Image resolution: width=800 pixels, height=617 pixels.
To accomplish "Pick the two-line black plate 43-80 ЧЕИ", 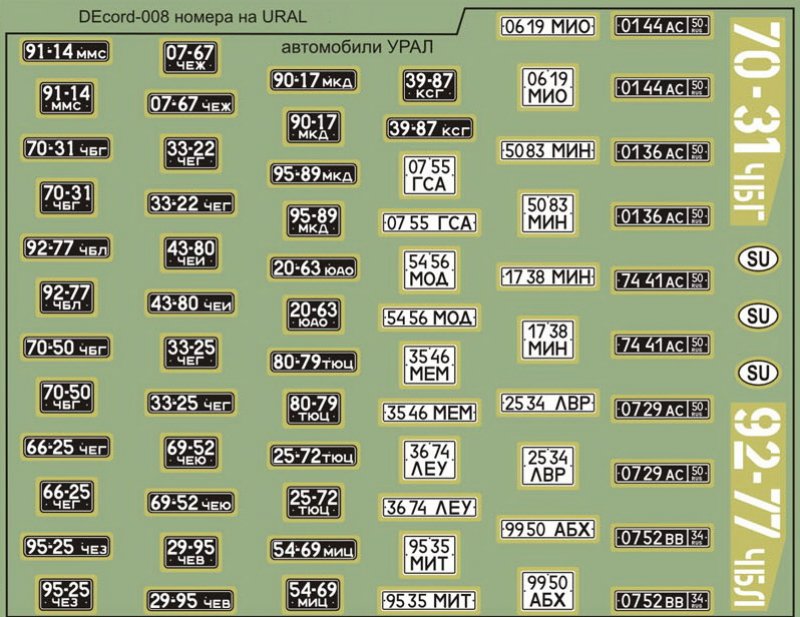I will click(x=191, y=253).
